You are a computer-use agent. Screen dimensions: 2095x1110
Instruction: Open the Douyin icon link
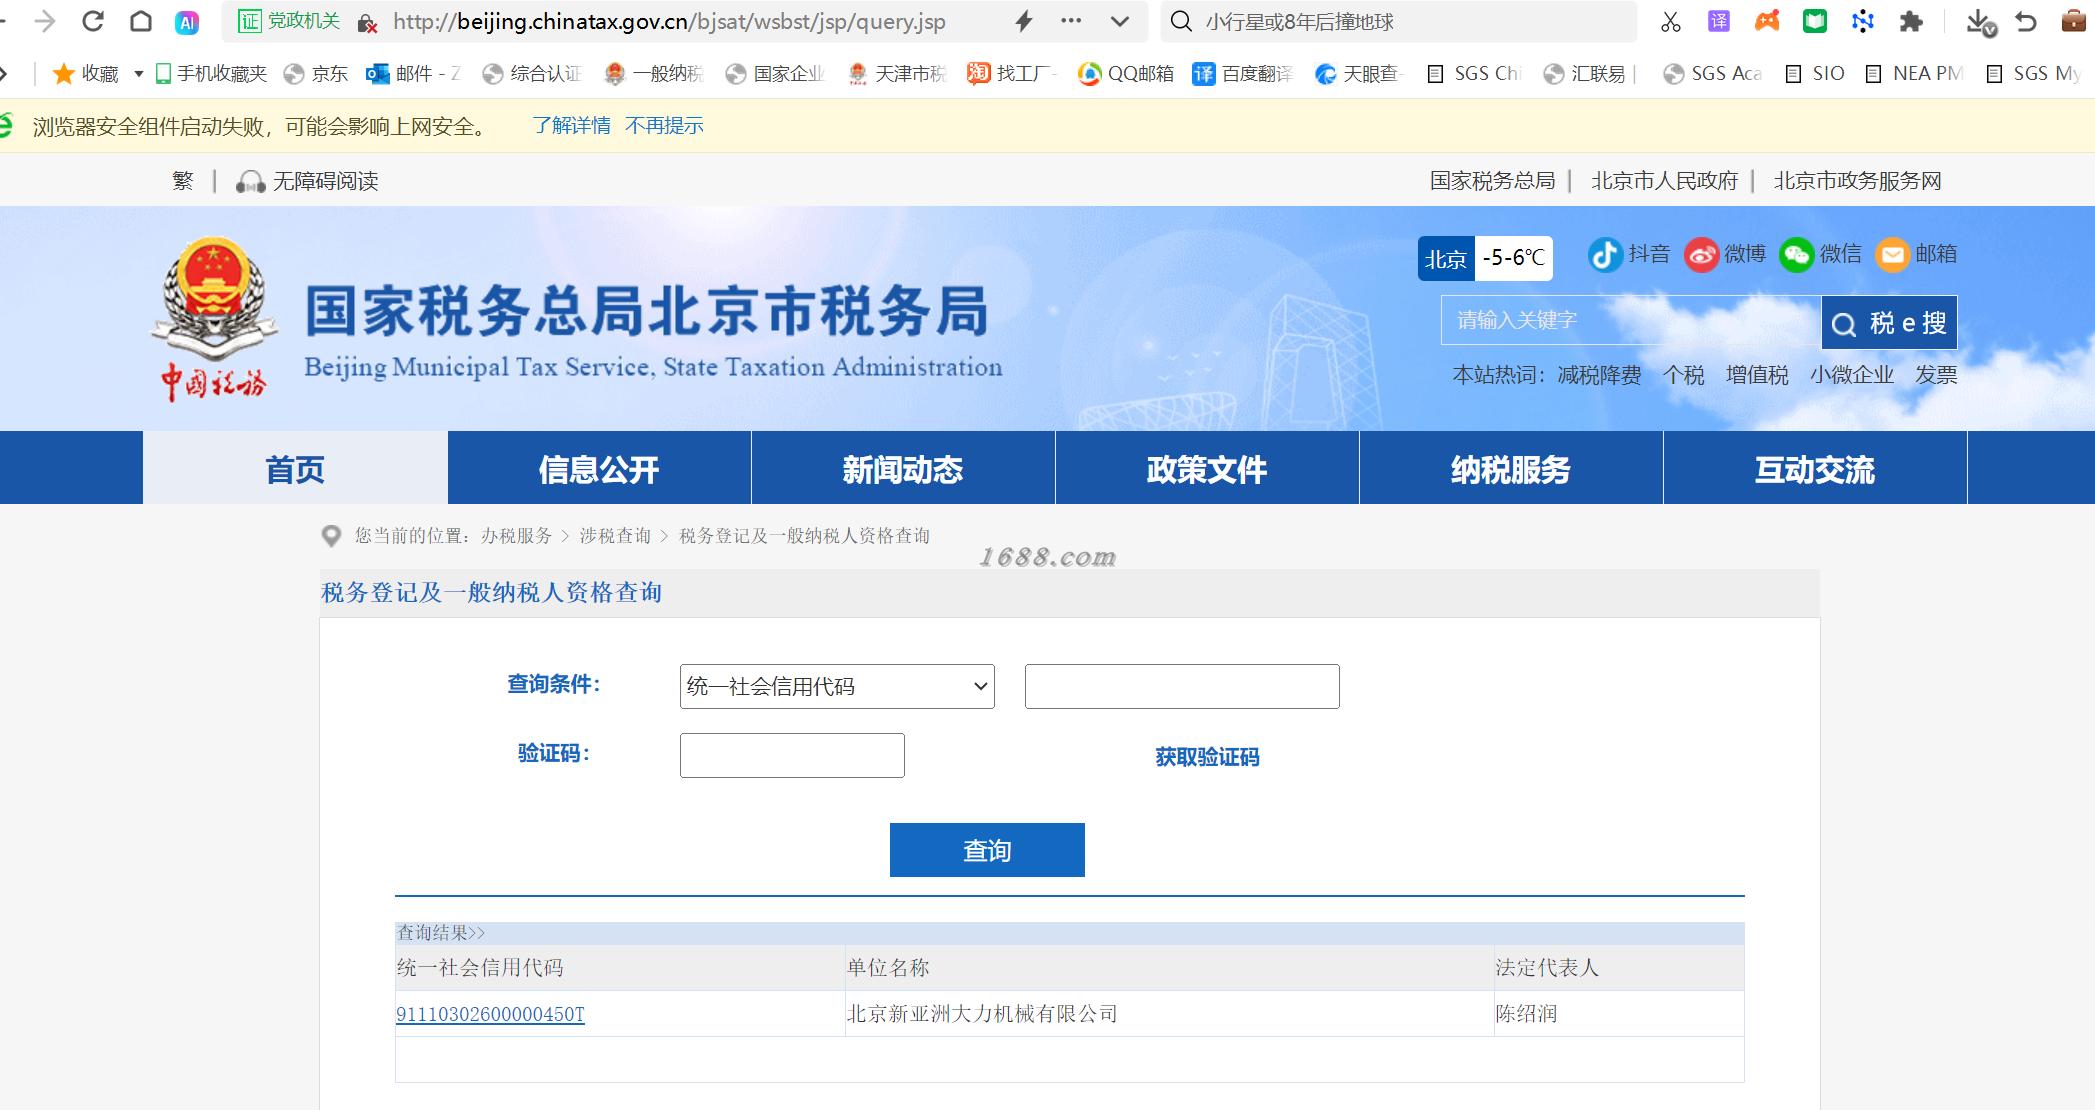[1605, 255]
